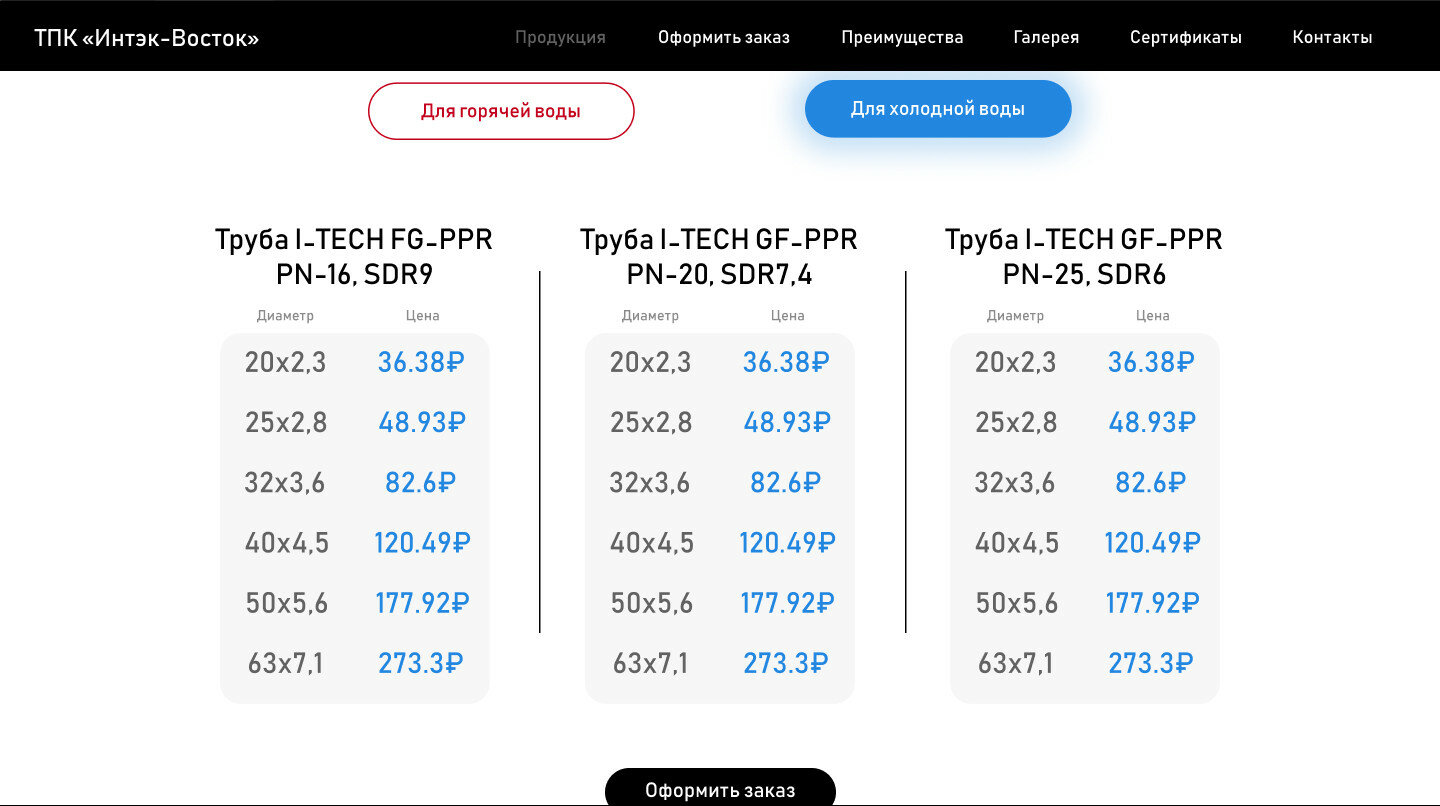Navigate to Галерея
Screen dimensions: 1440x806
pos(1046,38)
